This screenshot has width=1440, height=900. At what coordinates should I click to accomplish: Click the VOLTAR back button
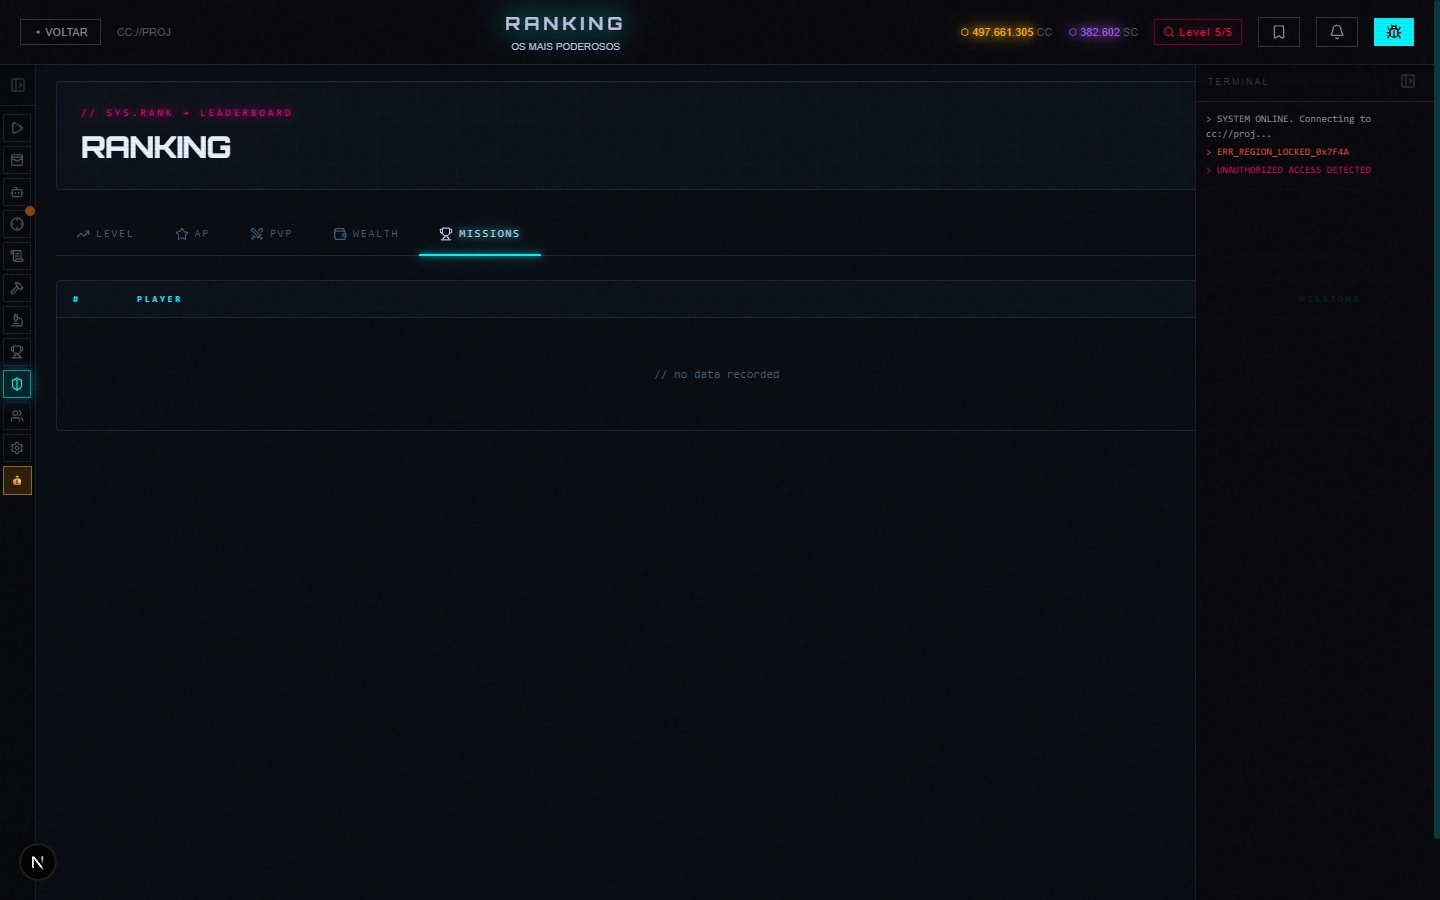(60, 32)
